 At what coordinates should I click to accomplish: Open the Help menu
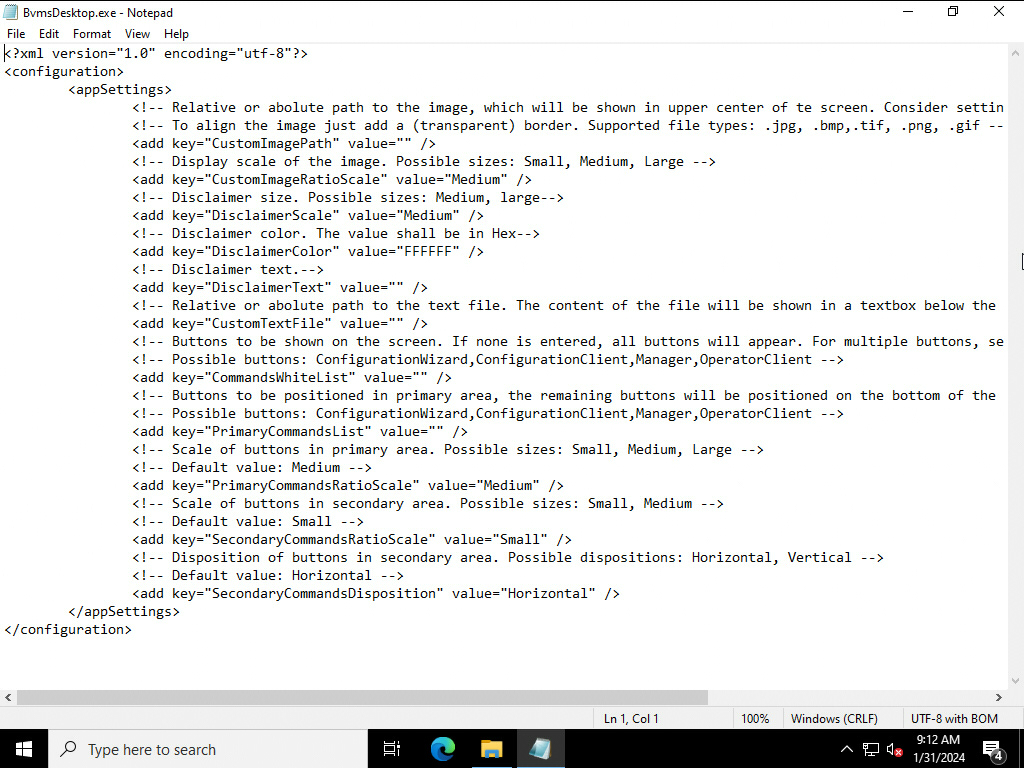click(x=176, y=34)
